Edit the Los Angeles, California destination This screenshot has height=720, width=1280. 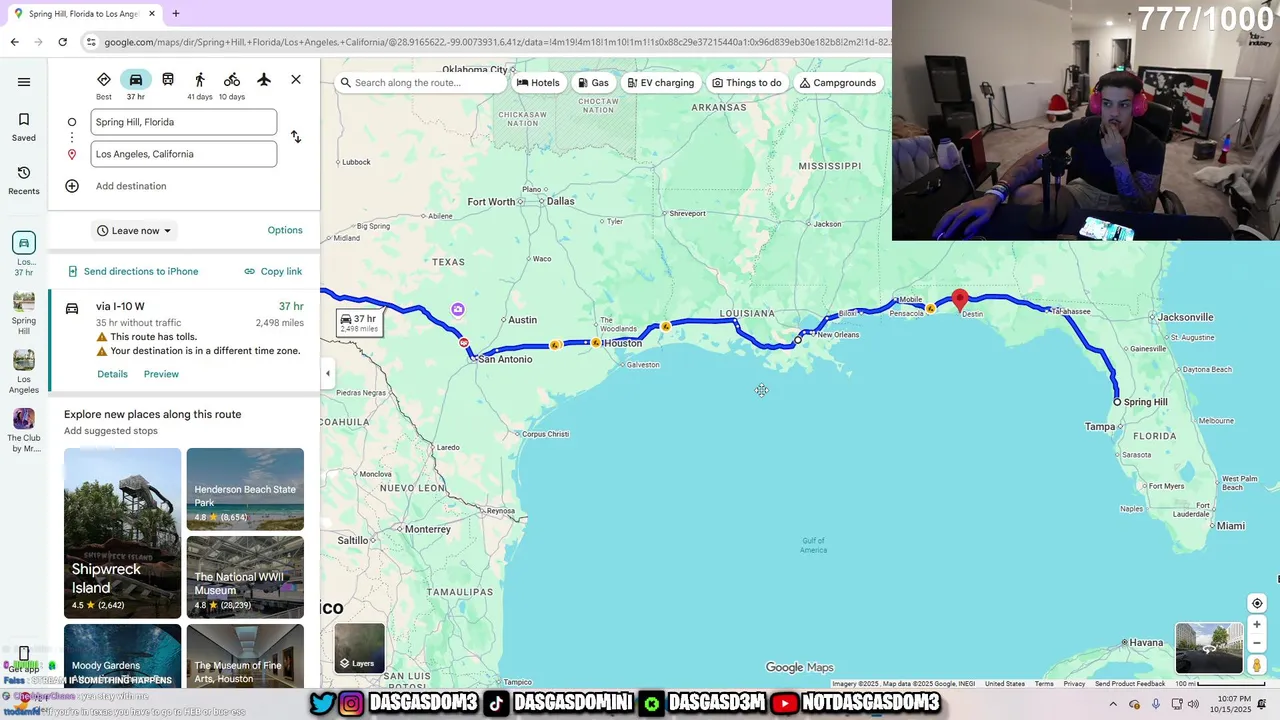(184, 154)
